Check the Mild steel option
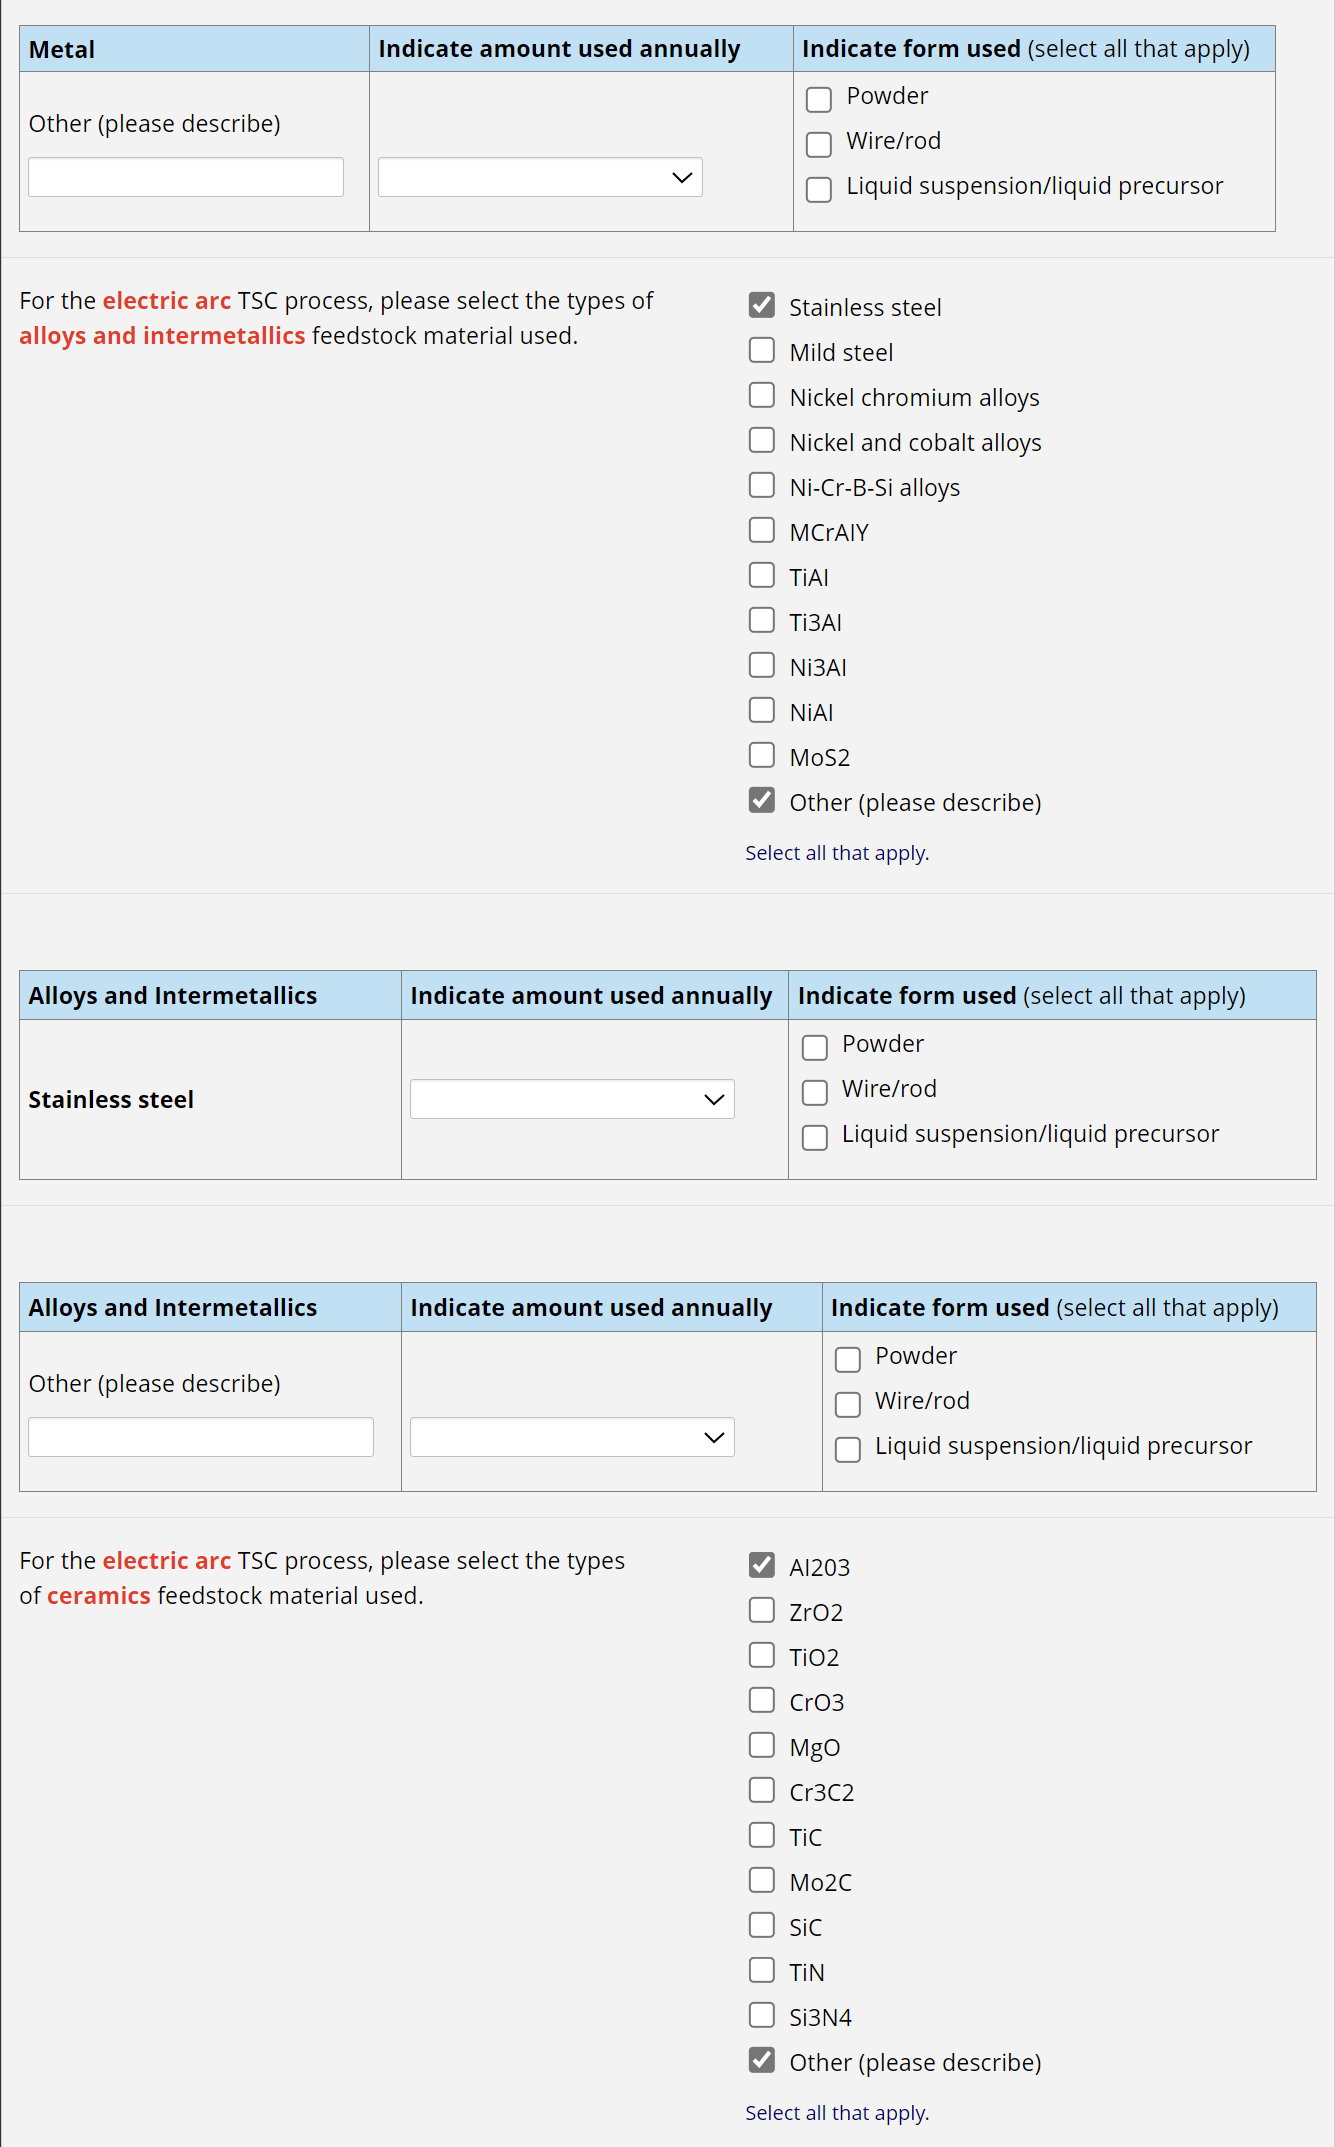Image resolution: width=1335 pixels, height=2147 pixels. tap(762, 351)
